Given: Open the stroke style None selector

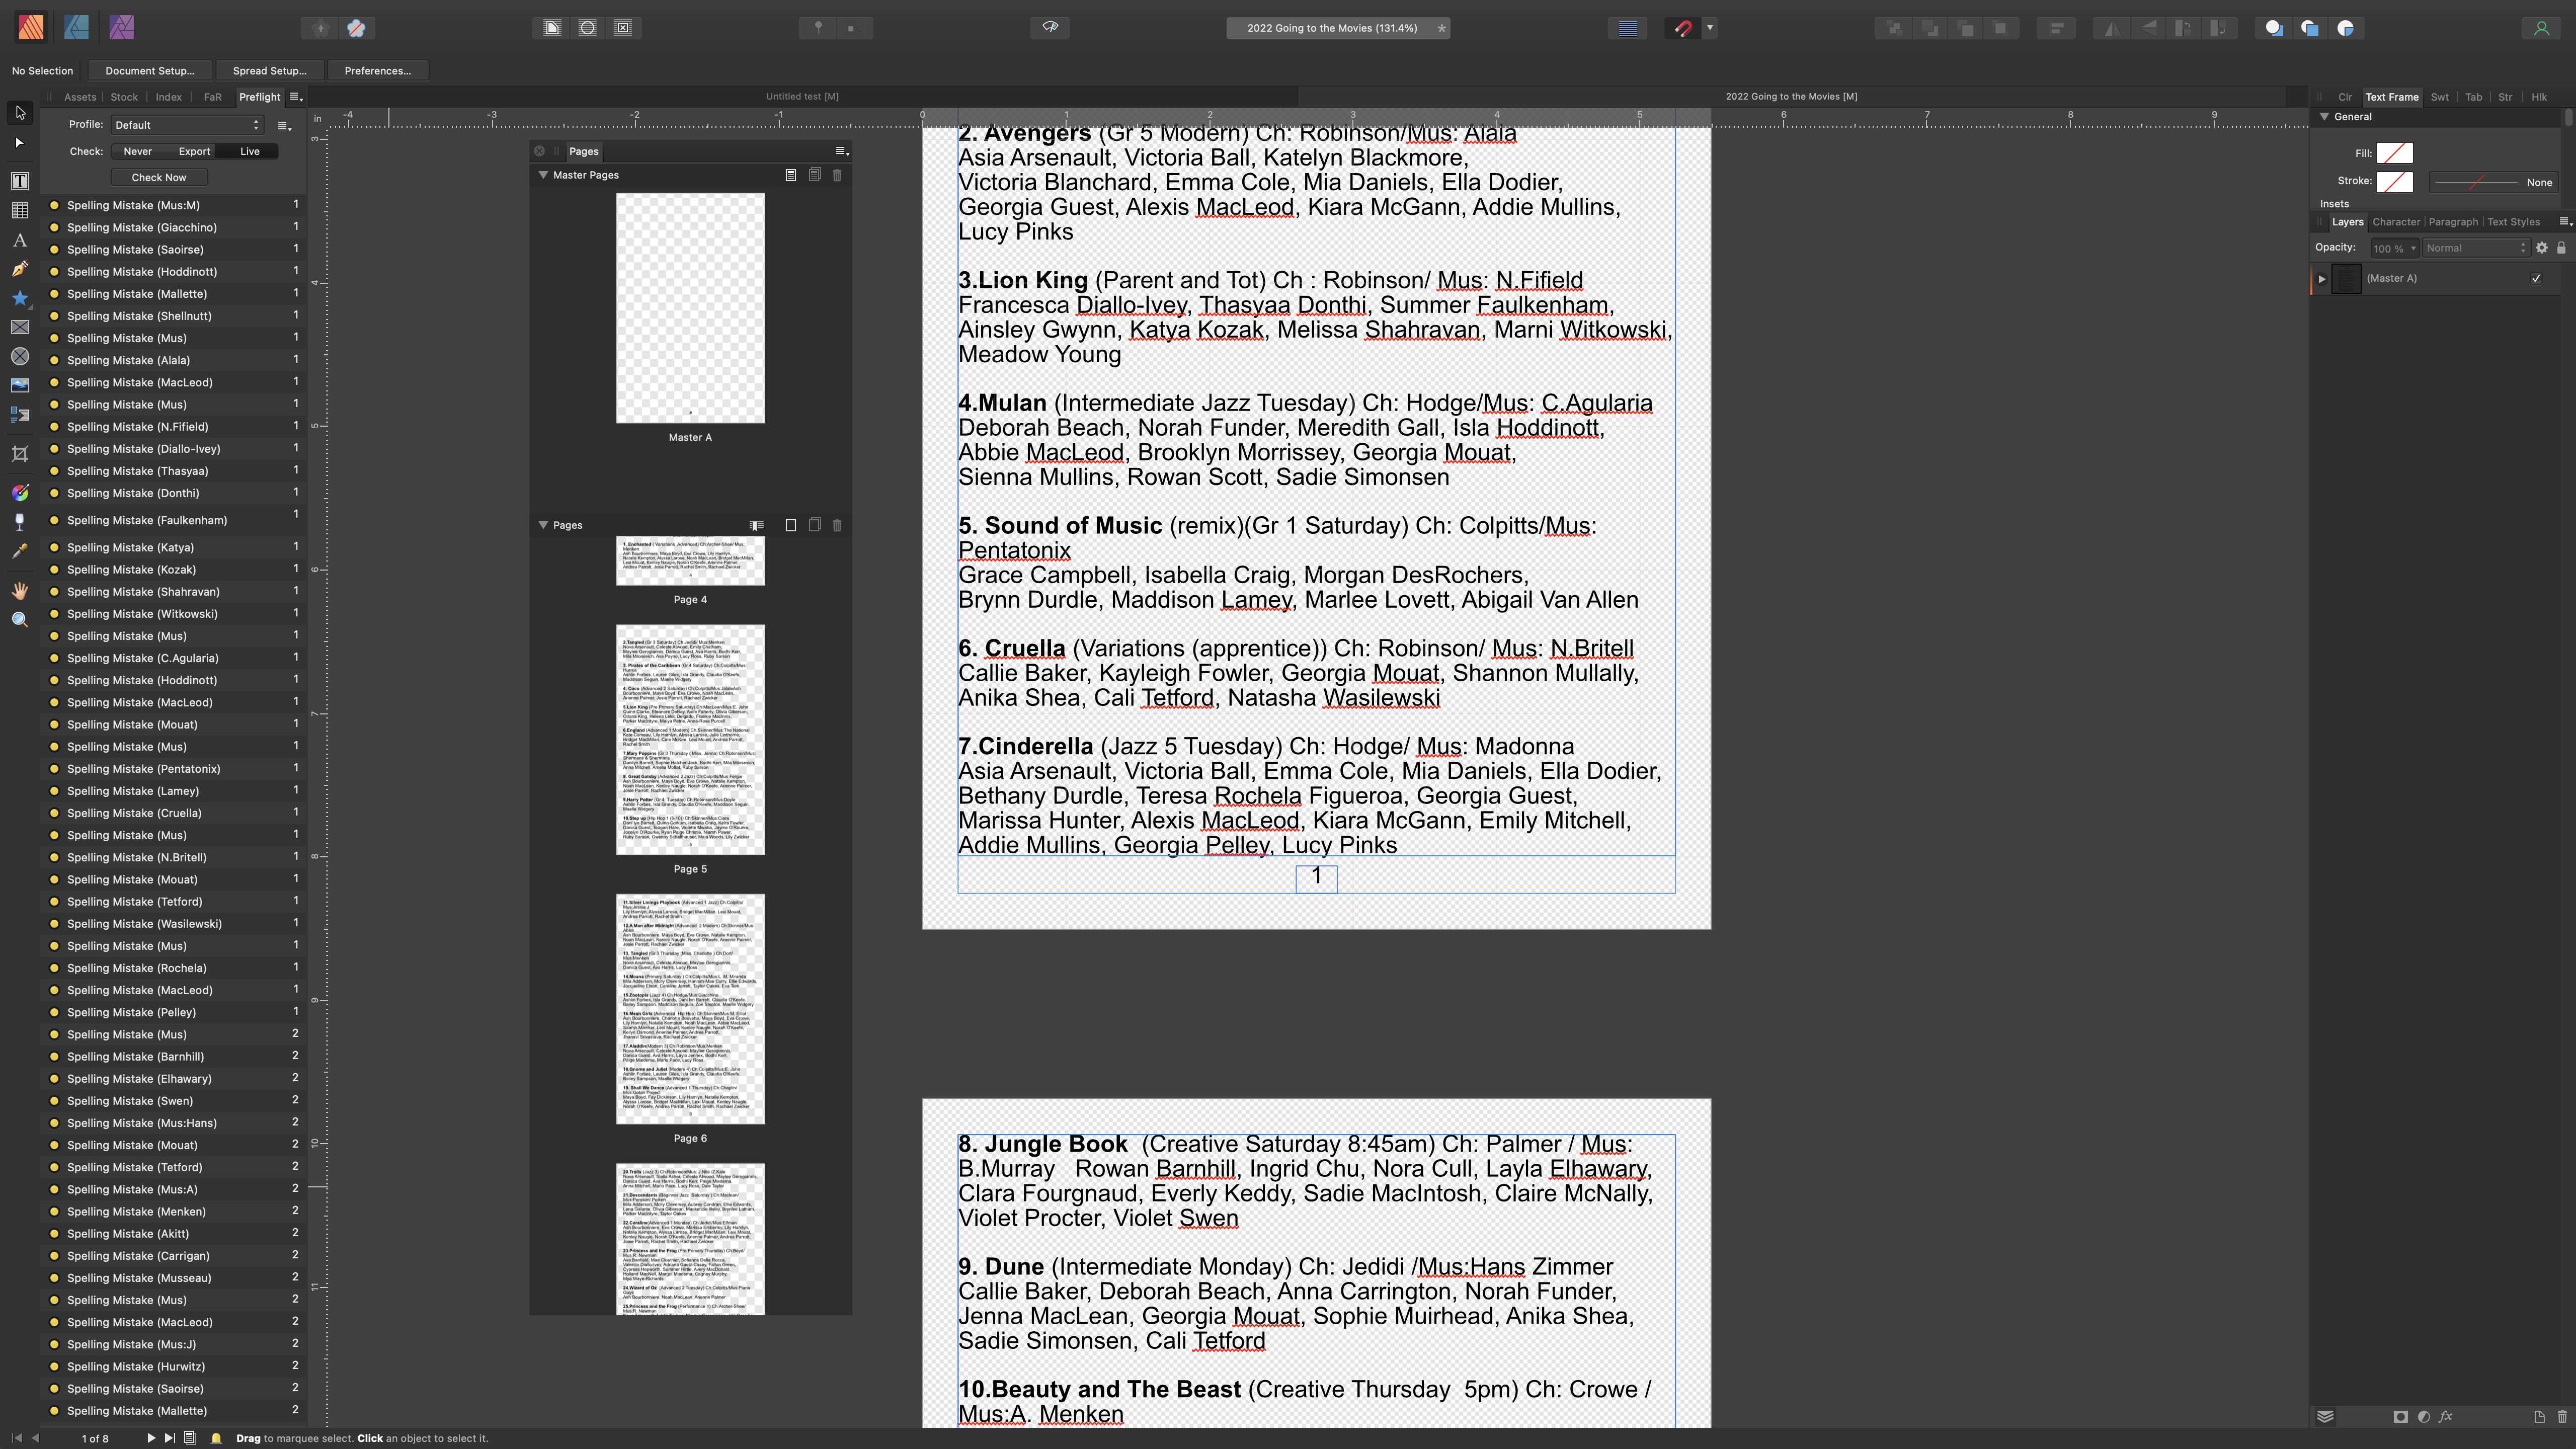Looking at the screenshot, I should click(x=2493, y=182).
